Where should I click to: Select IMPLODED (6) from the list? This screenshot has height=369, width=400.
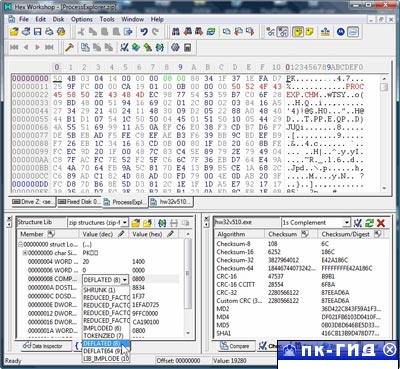pos(106,328)
